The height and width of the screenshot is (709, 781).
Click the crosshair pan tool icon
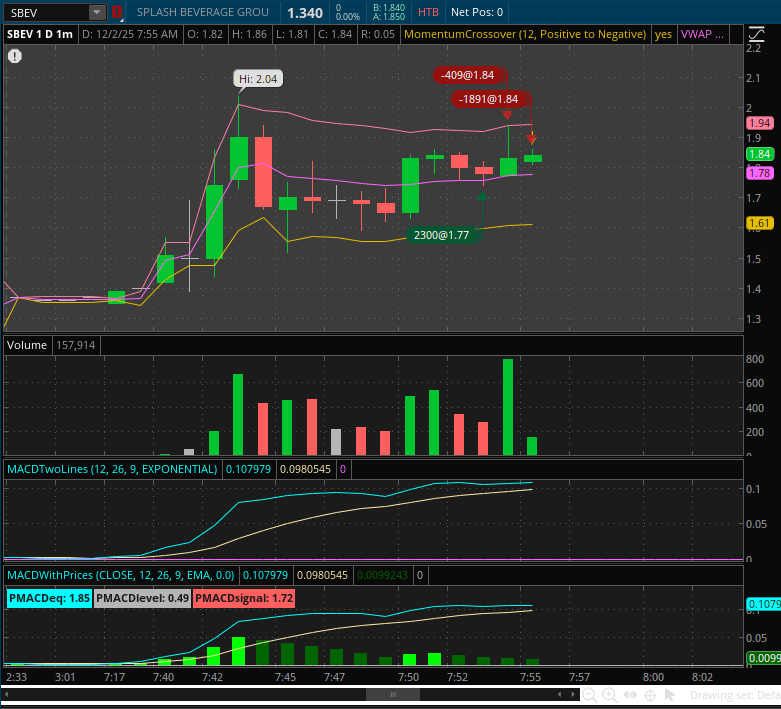pos(650,695)
